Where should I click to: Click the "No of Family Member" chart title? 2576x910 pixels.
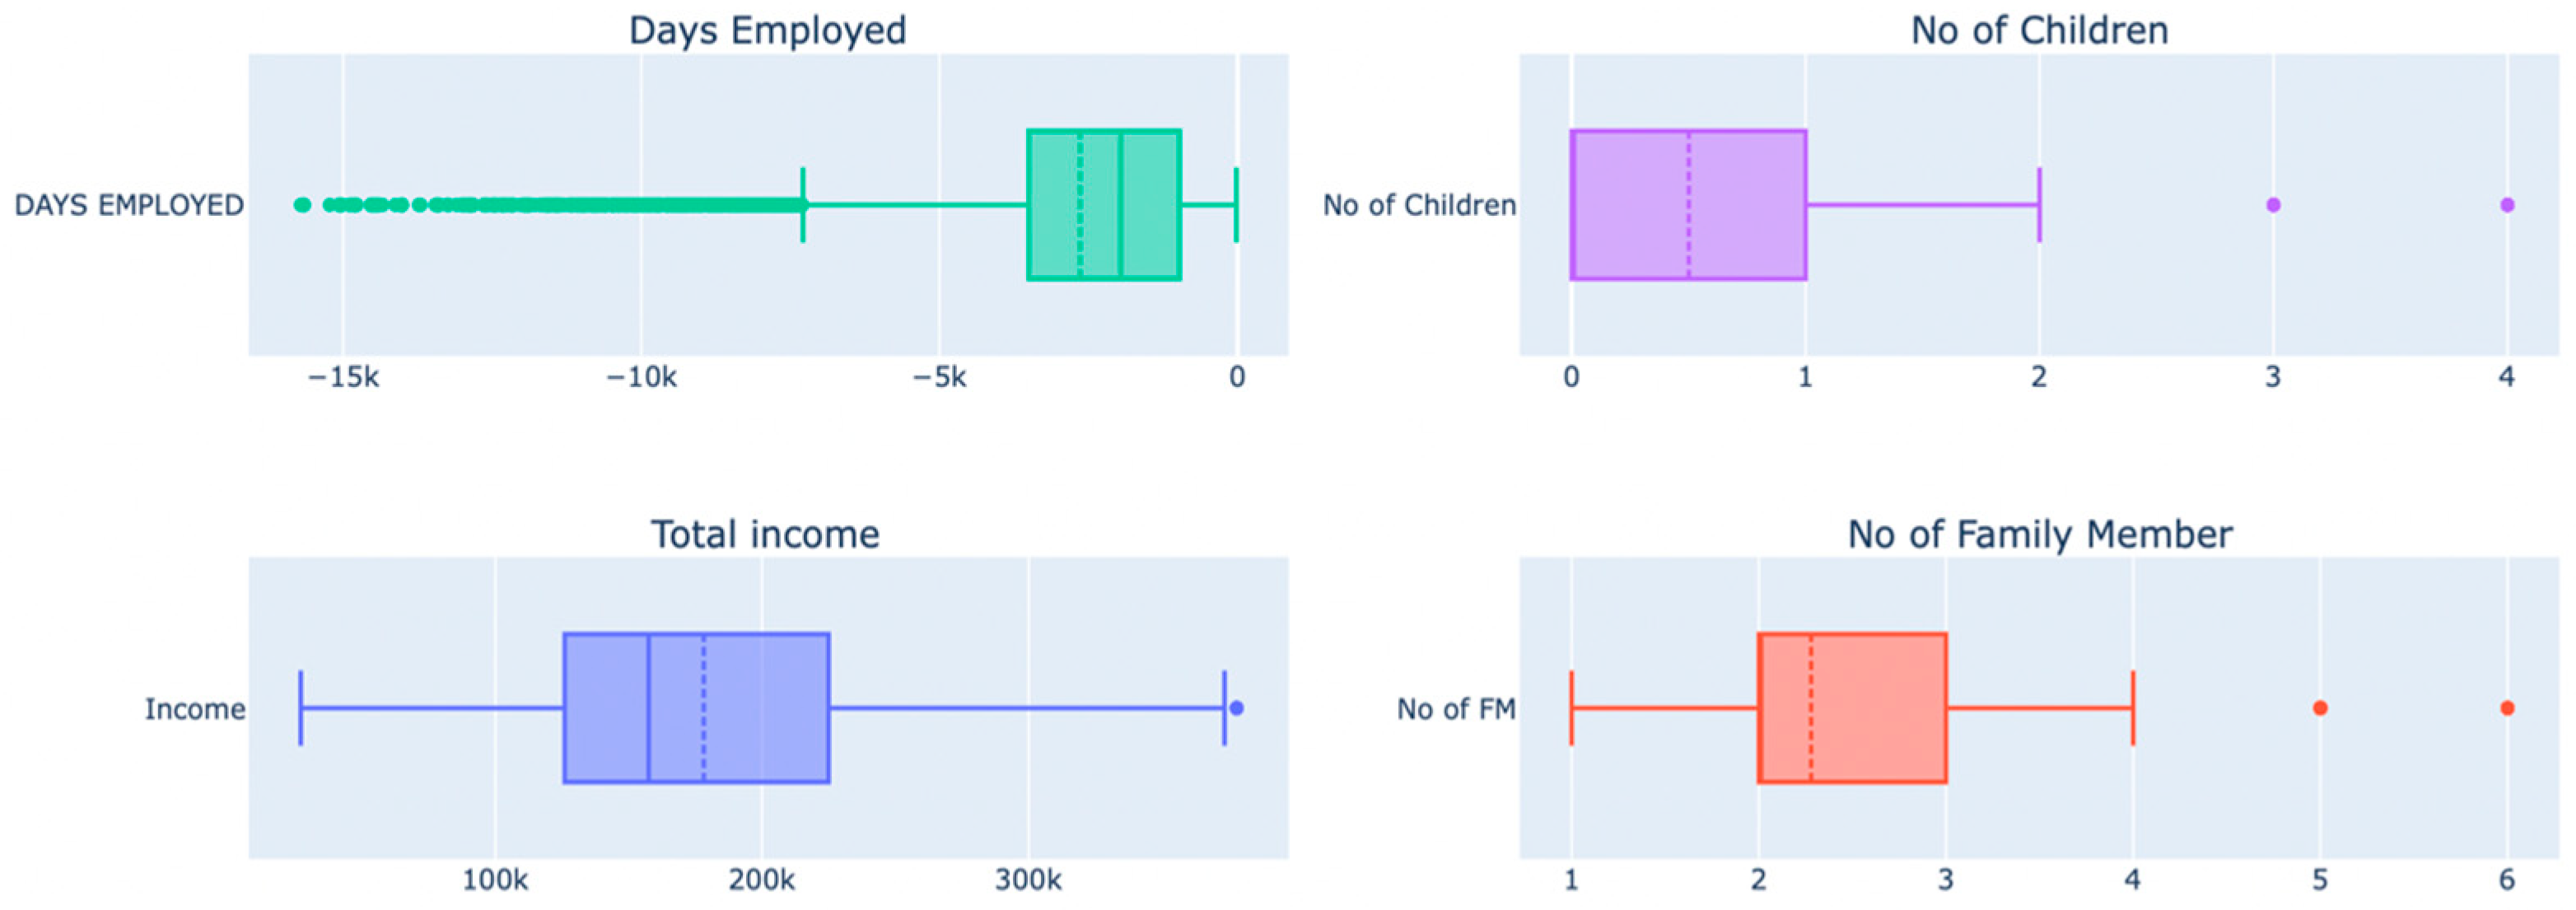(2039, 534)
